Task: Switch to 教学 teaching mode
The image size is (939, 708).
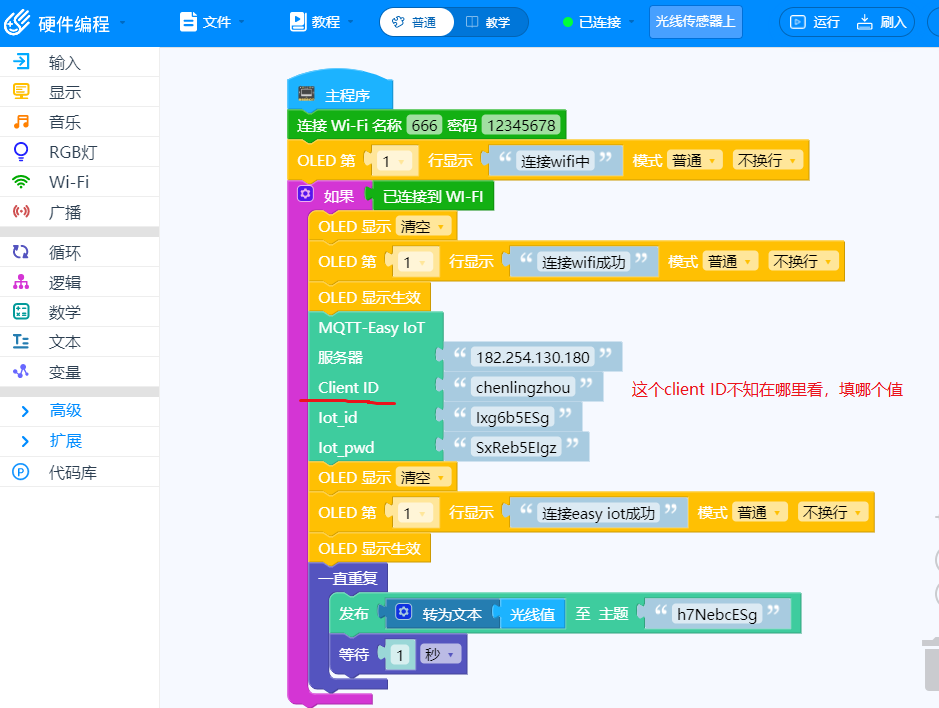Action: [x=489, y=22]
